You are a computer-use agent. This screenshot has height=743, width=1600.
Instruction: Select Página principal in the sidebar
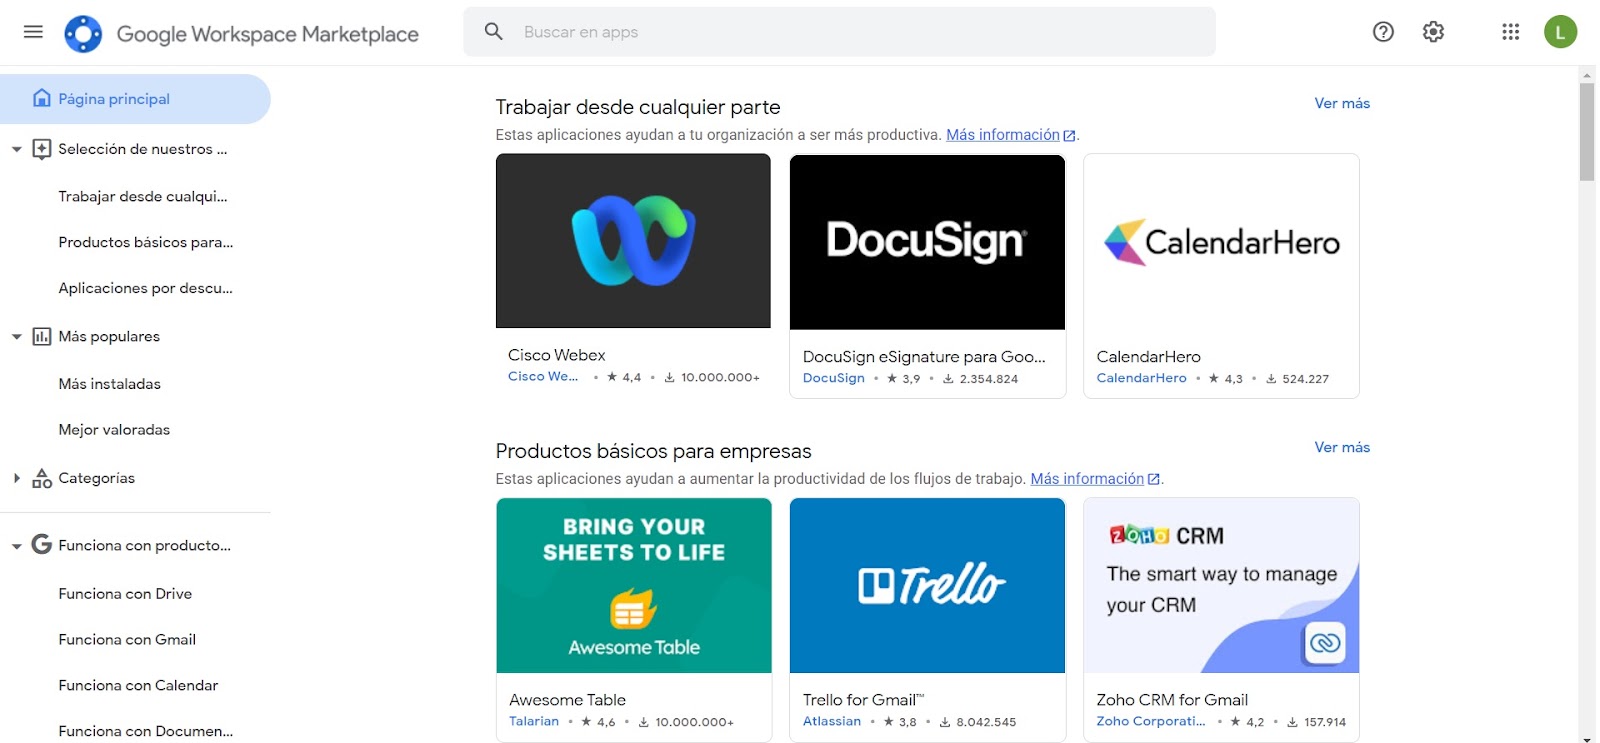[135, 99]
